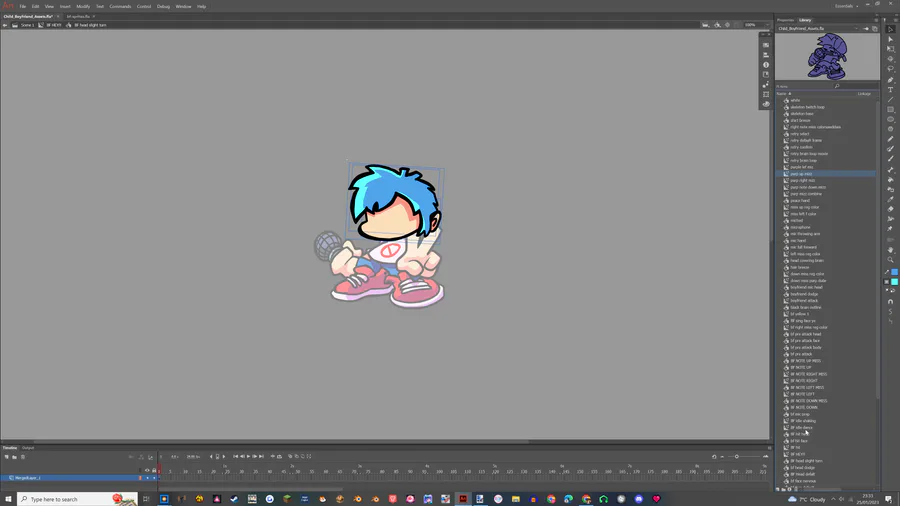Click the cyan fill color swatch

point(894,282)
